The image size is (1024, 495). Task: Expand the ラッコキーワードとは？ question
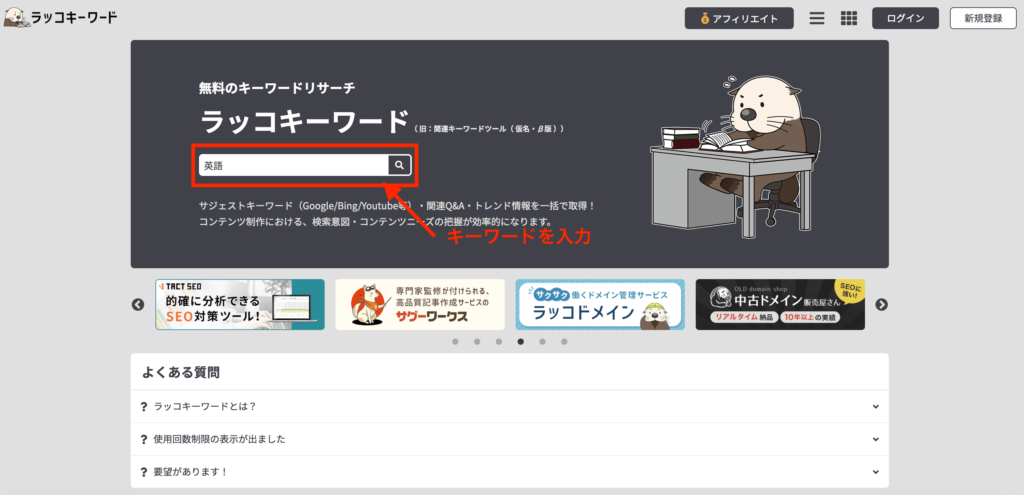pos(509,406)
